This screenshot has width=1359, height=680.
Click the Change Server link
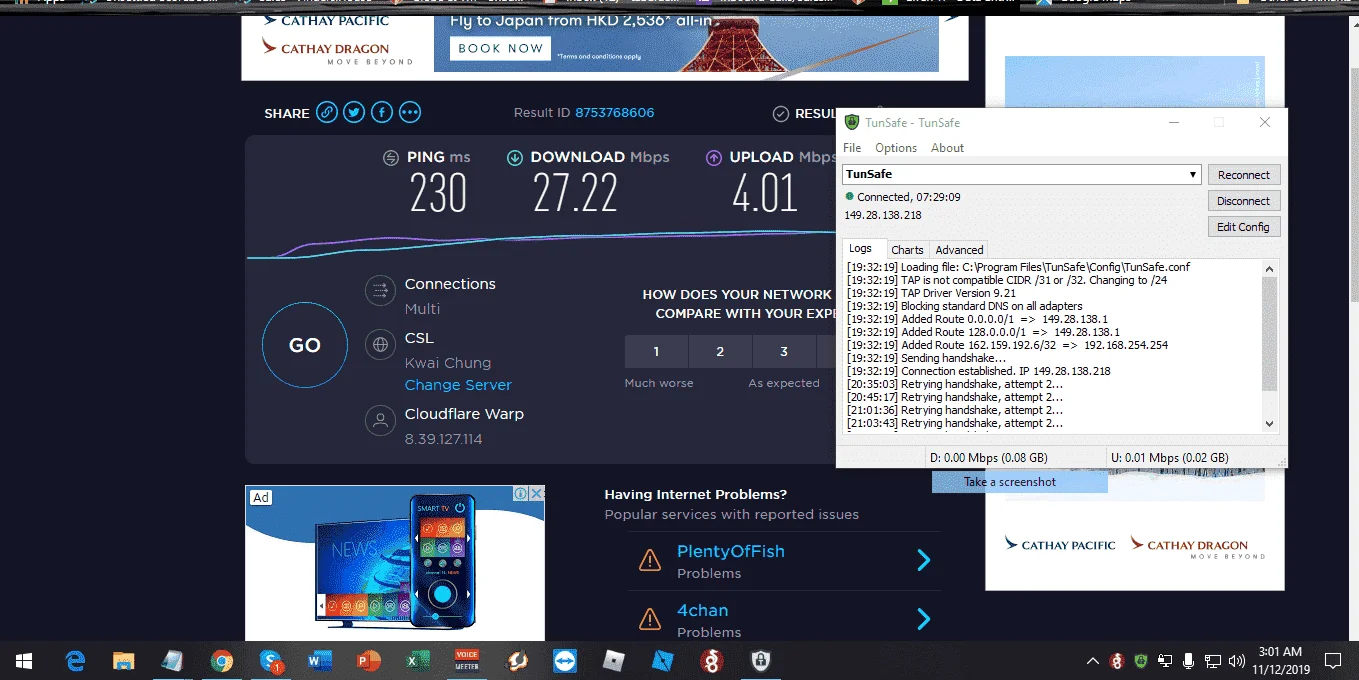pos(458,385)
